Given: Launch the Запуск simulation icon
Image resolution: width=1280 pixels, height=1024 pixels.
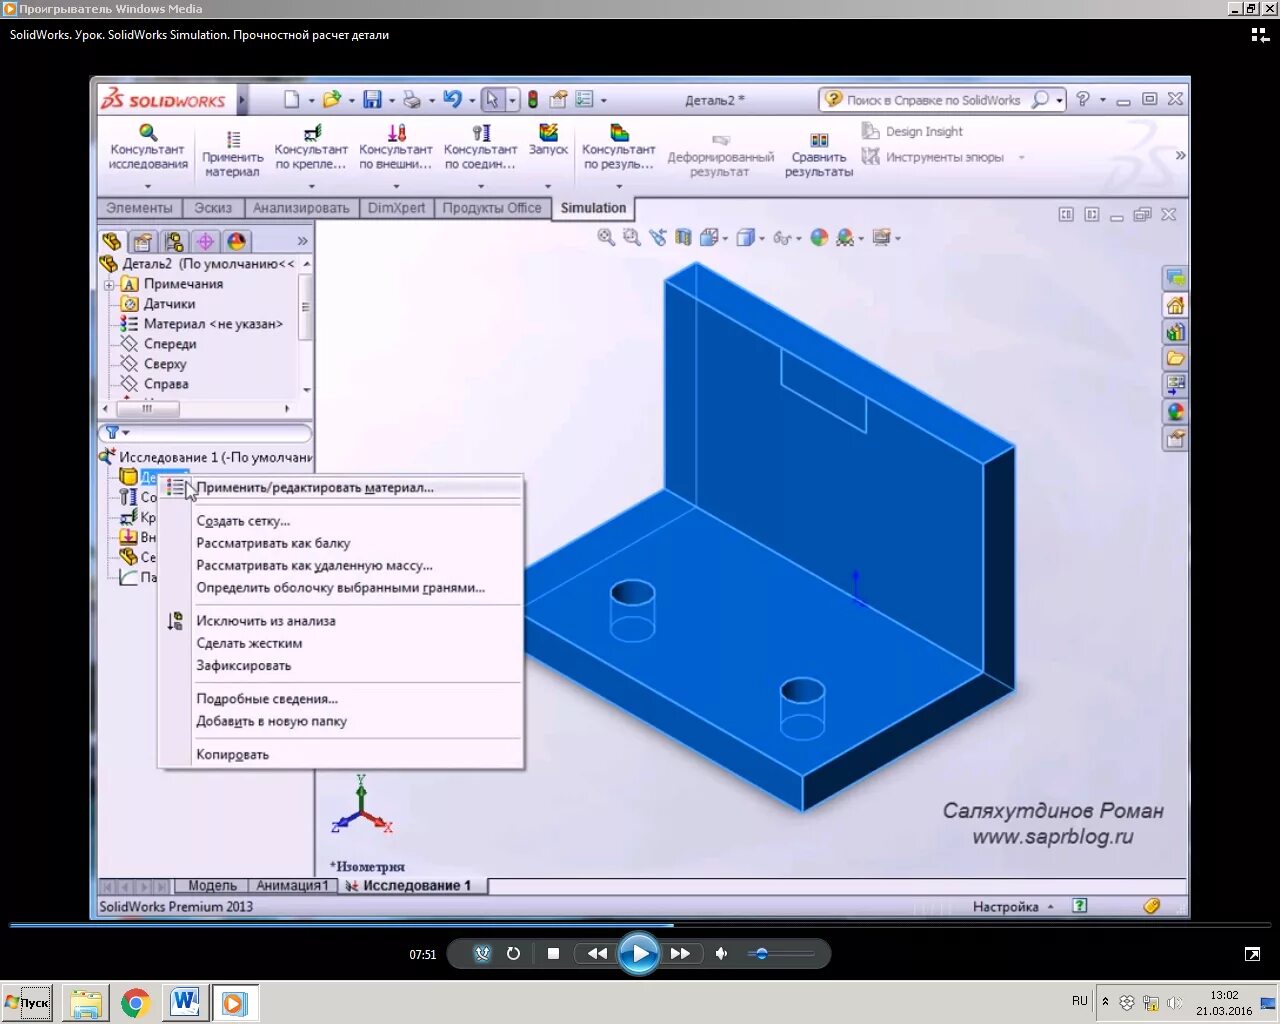Looking at the screenshot, I should [547, 140].
